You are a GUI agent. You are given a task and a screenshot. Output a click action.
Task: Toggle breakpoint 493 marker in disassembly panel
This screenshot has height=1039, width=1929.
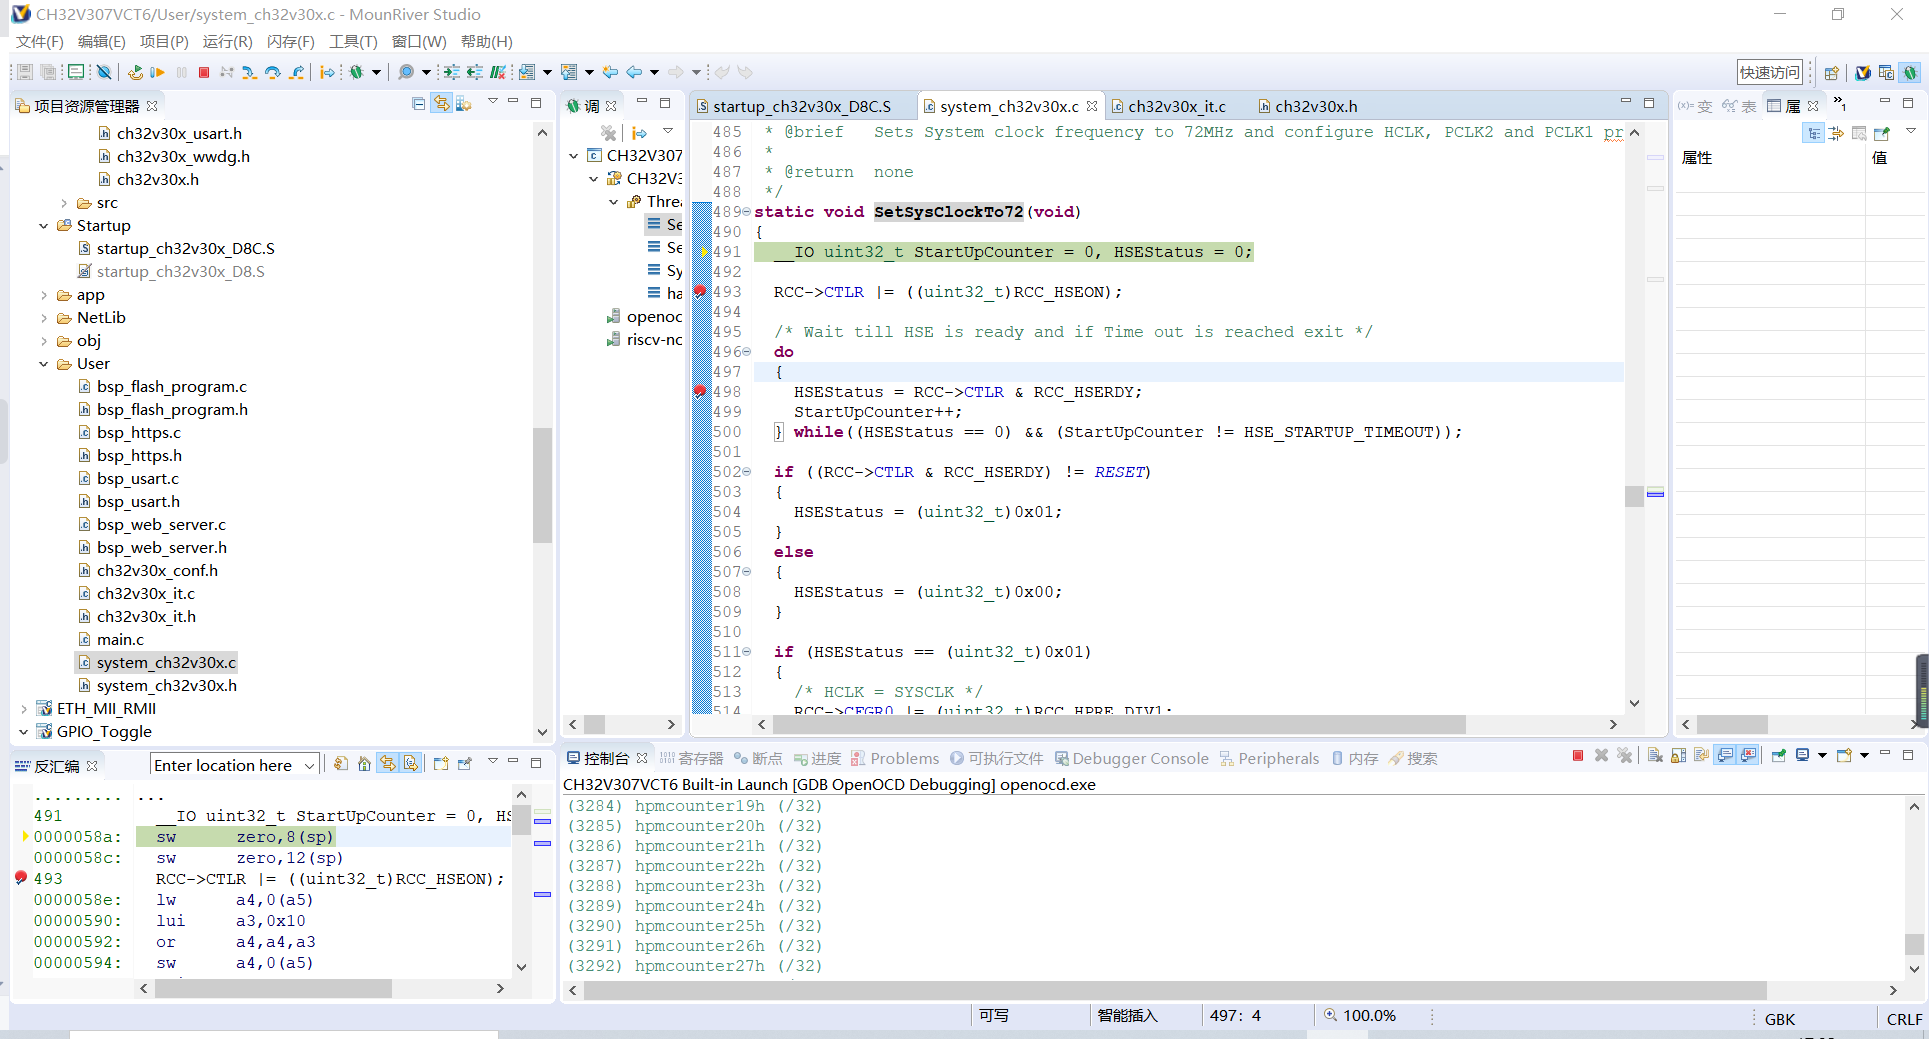pos(21,878)
